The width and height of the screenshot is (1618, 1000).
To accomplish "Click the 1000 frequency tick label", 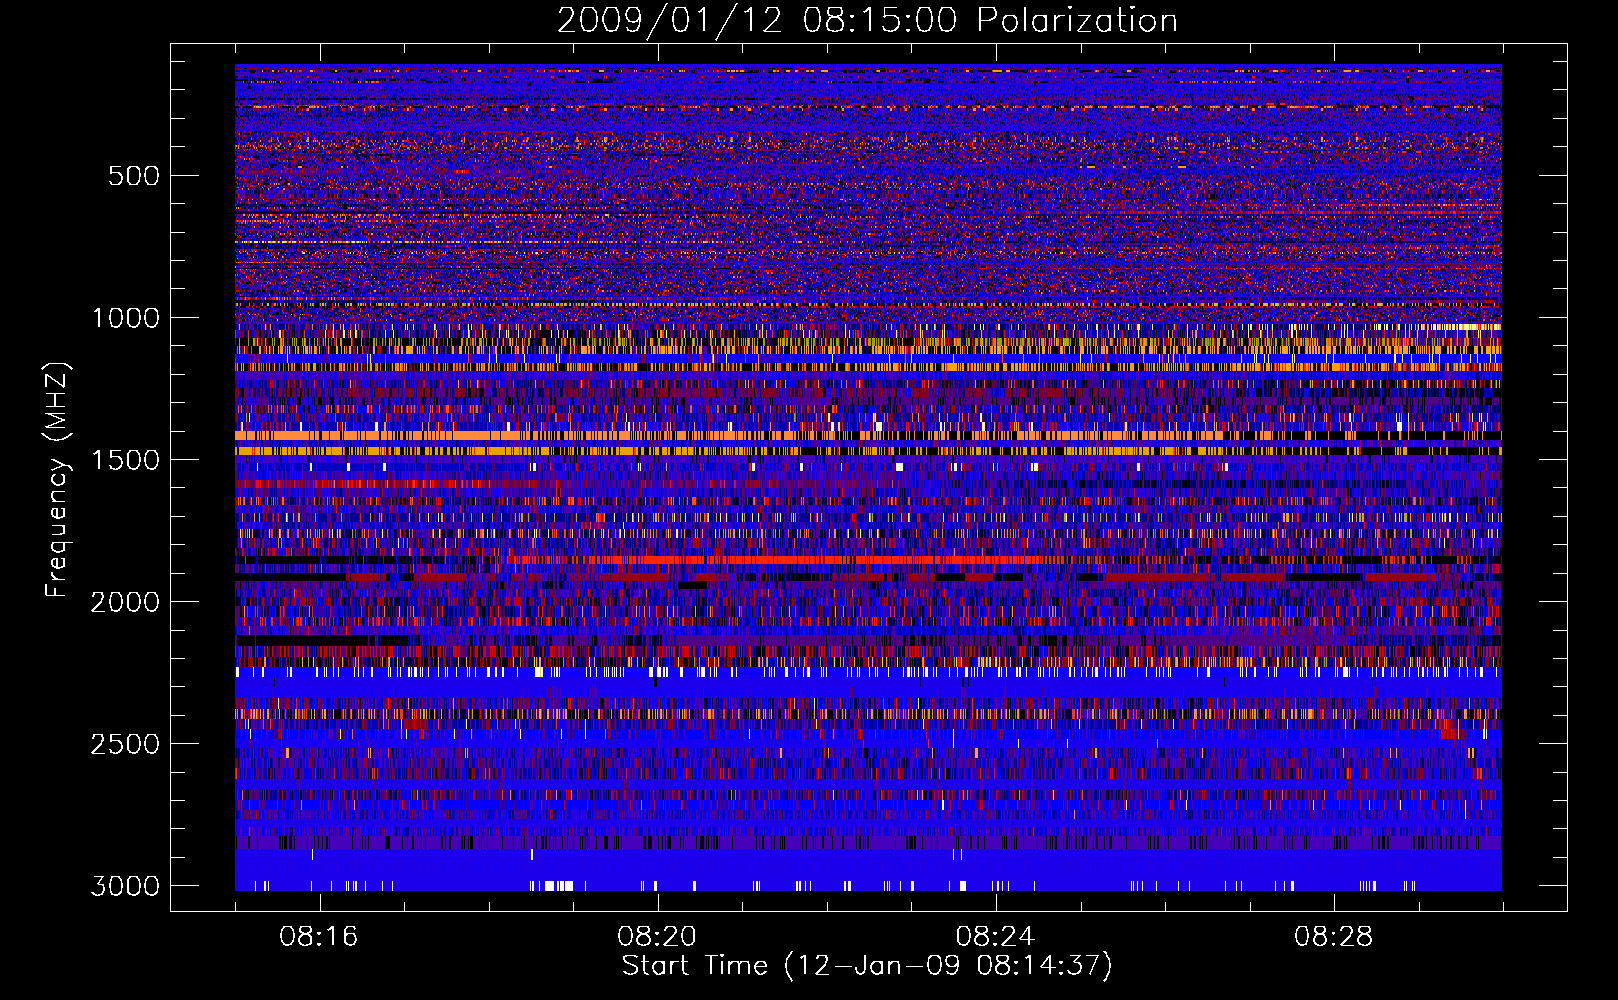I will click(x=125, y=318).
